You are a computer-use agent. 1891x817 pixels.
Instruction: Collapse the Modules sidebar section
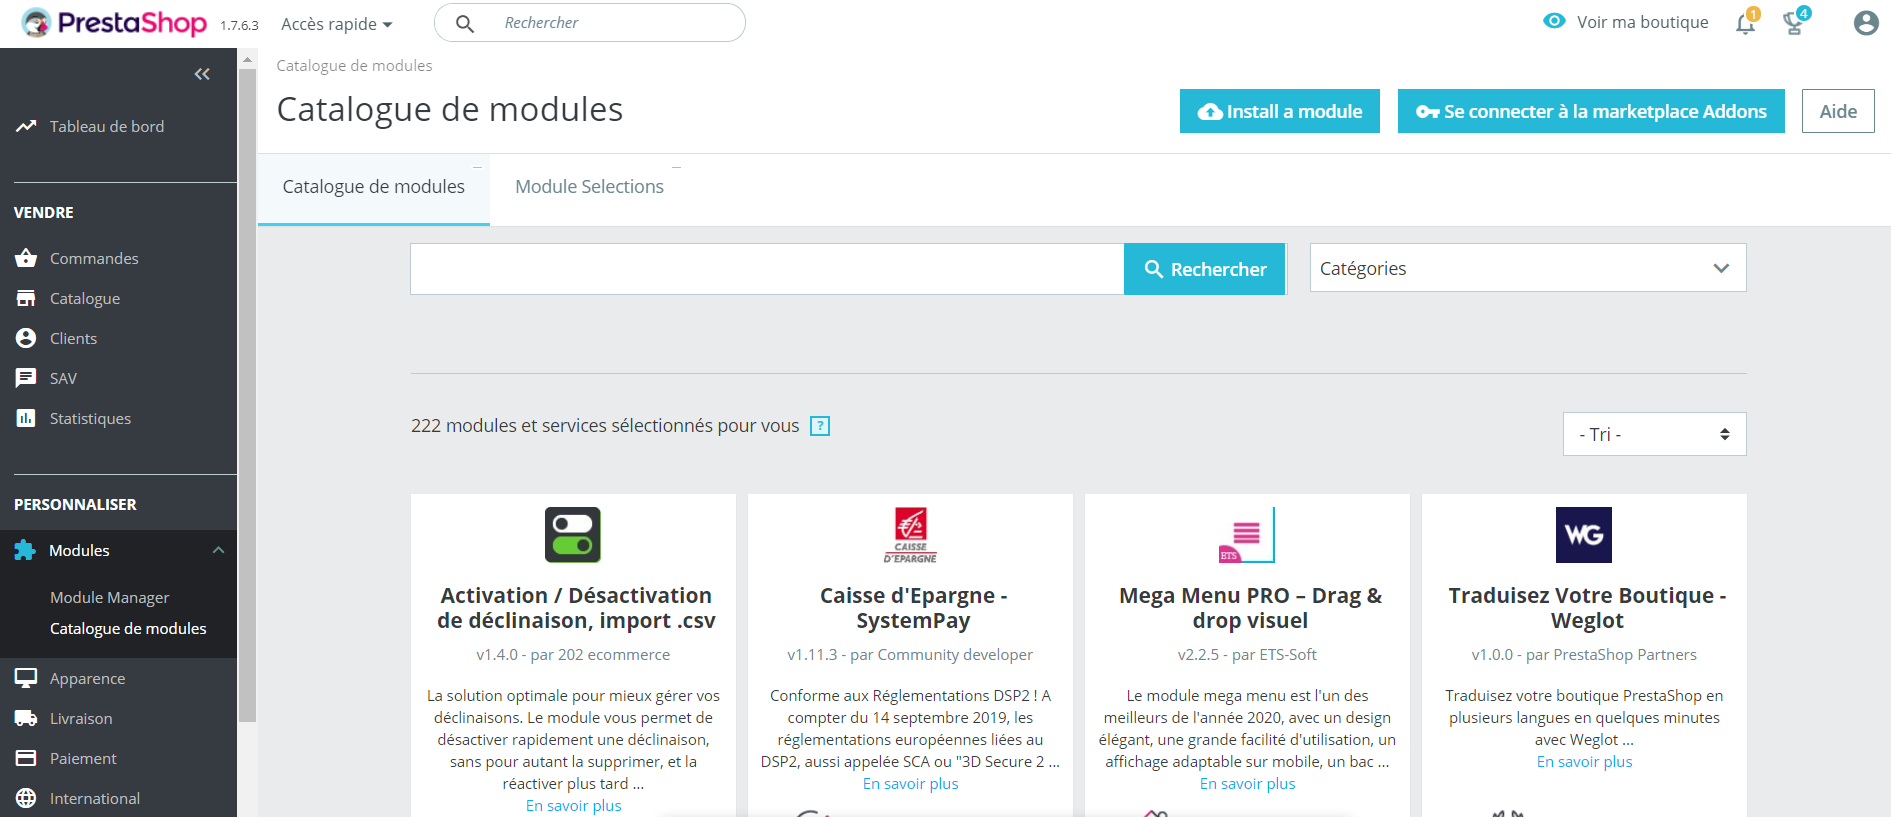pyautogui.click(x=218, y=550)
